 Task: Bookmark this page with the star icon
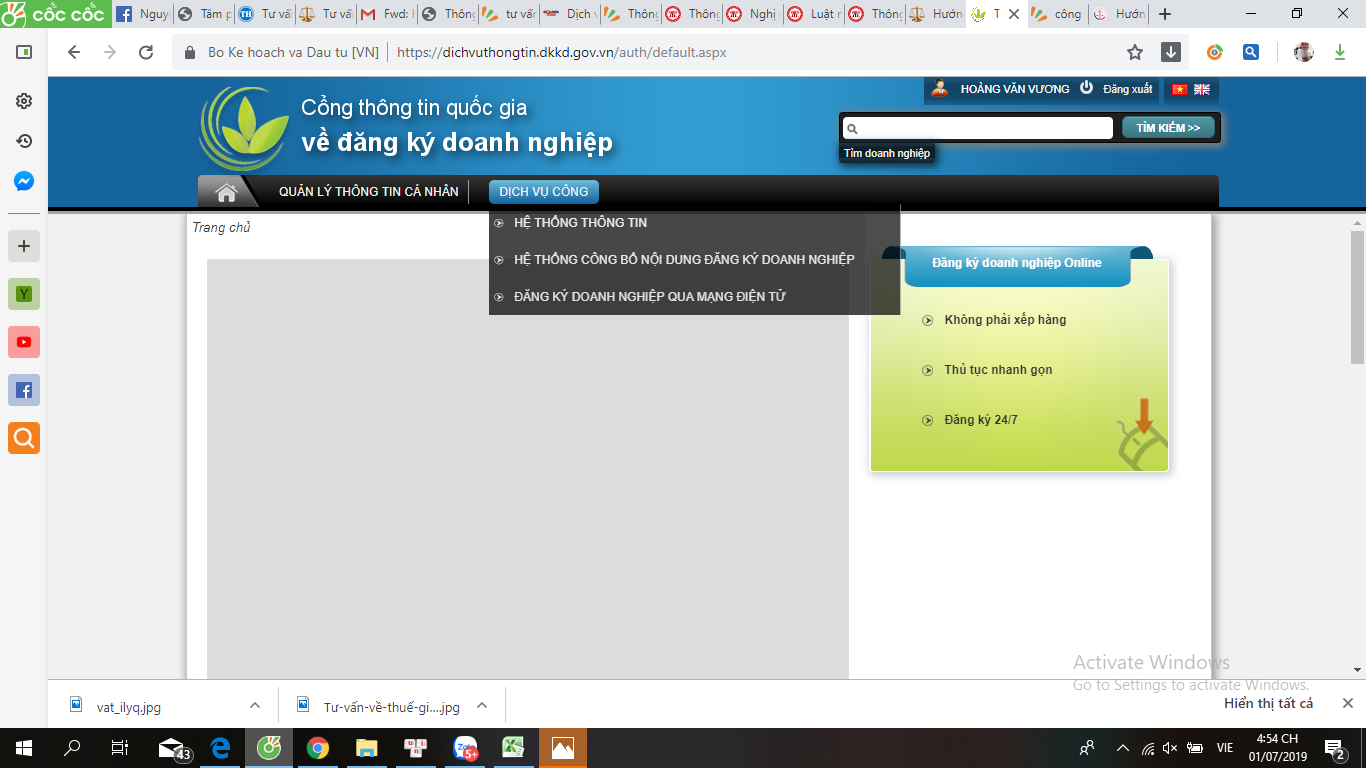pyautogui.click(x=1135, y=52)
